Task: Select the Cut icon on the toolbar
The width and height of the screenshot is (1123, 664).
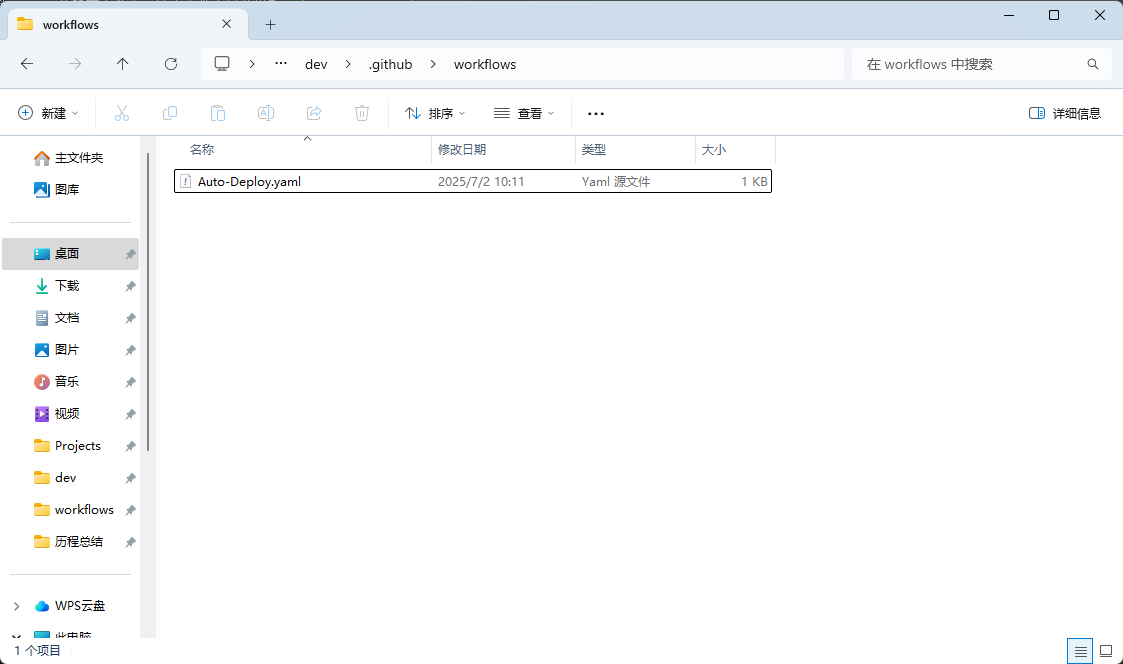Action: [x=122, y=113]
